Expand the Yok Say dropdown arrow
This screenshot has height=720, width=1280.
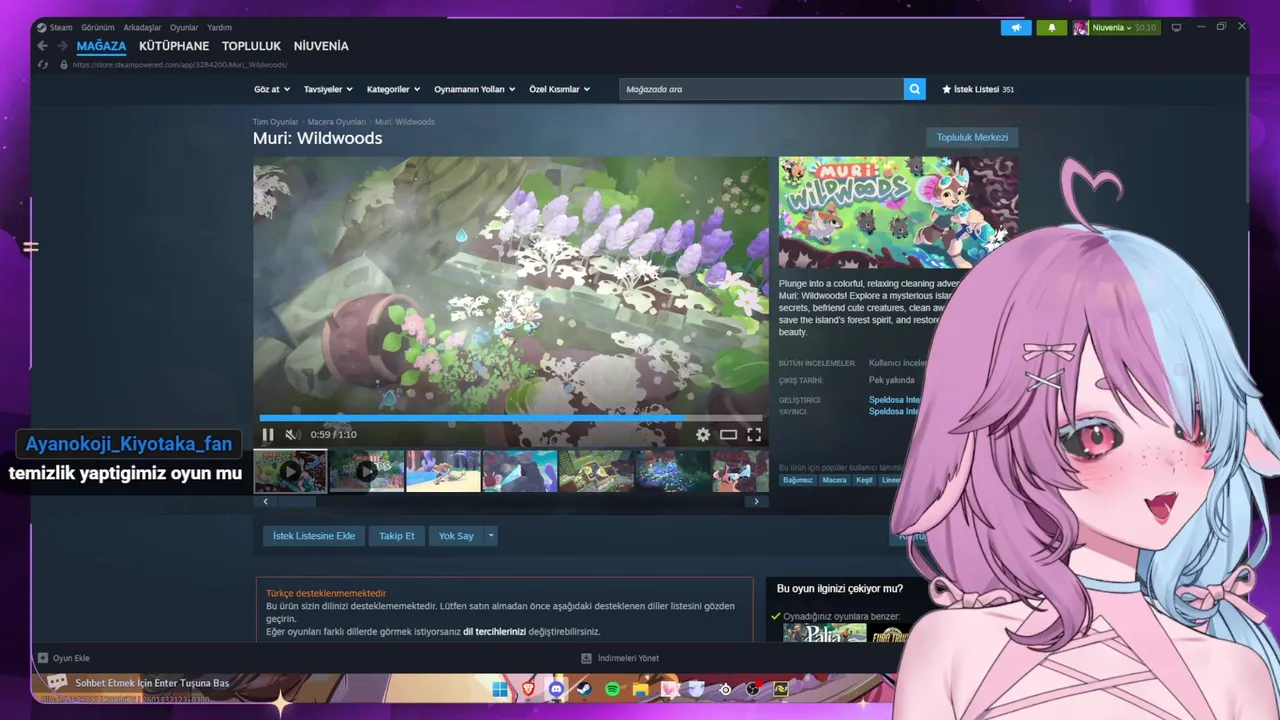click(490, 536)
